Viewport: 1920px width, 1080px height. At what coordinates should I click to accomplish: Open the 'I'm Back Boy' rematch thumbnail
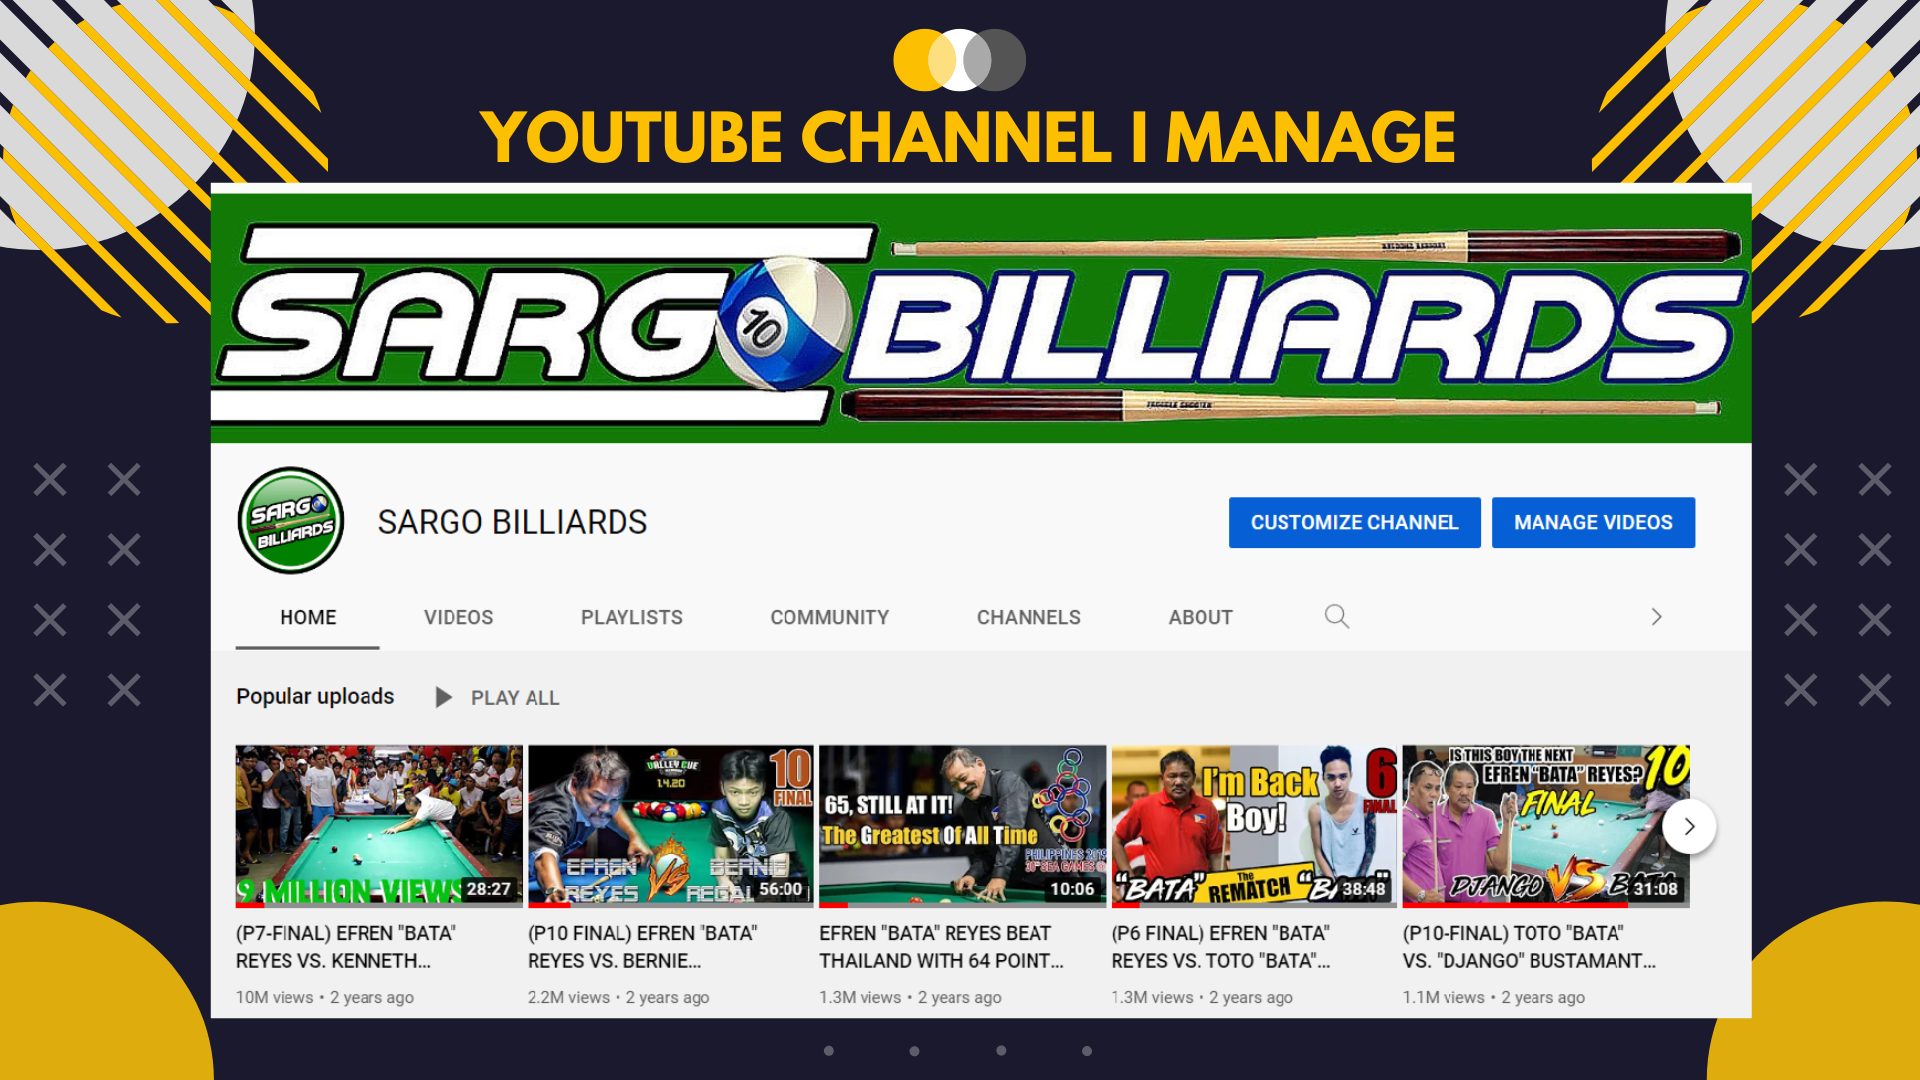[x=1254, y=826]
